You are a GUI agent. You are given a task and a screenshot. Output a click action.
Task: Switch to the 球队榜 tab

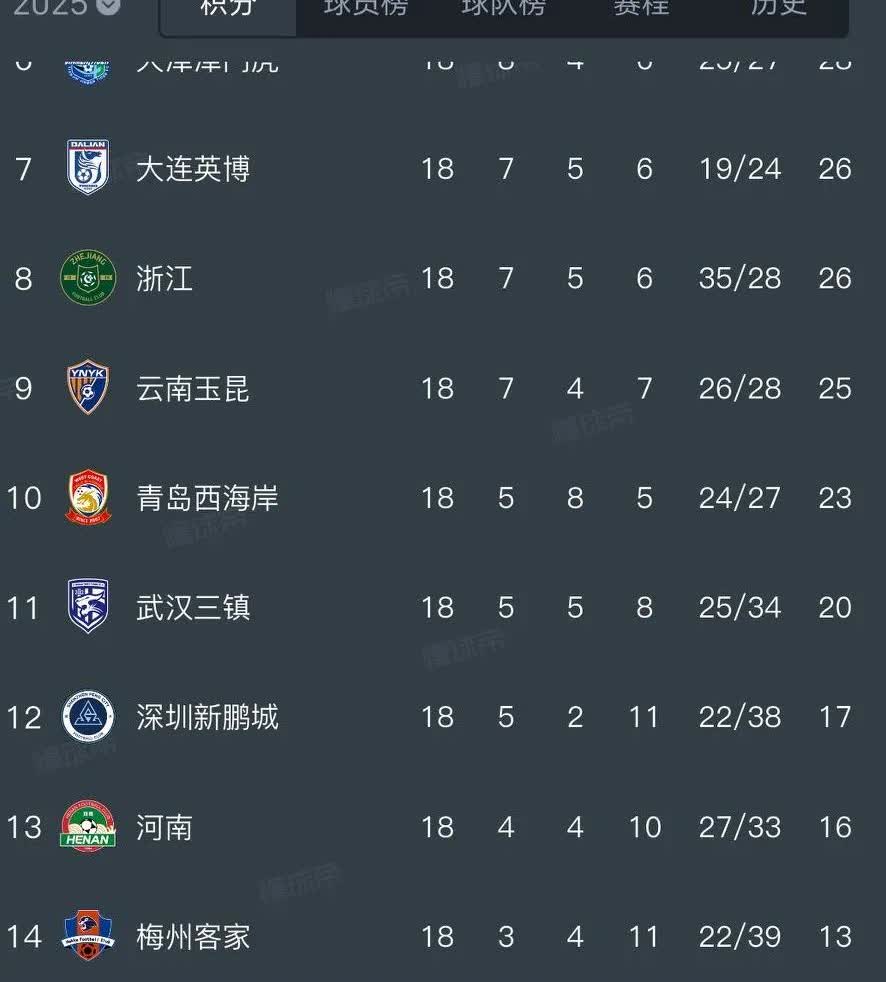[x=503, y=7]
